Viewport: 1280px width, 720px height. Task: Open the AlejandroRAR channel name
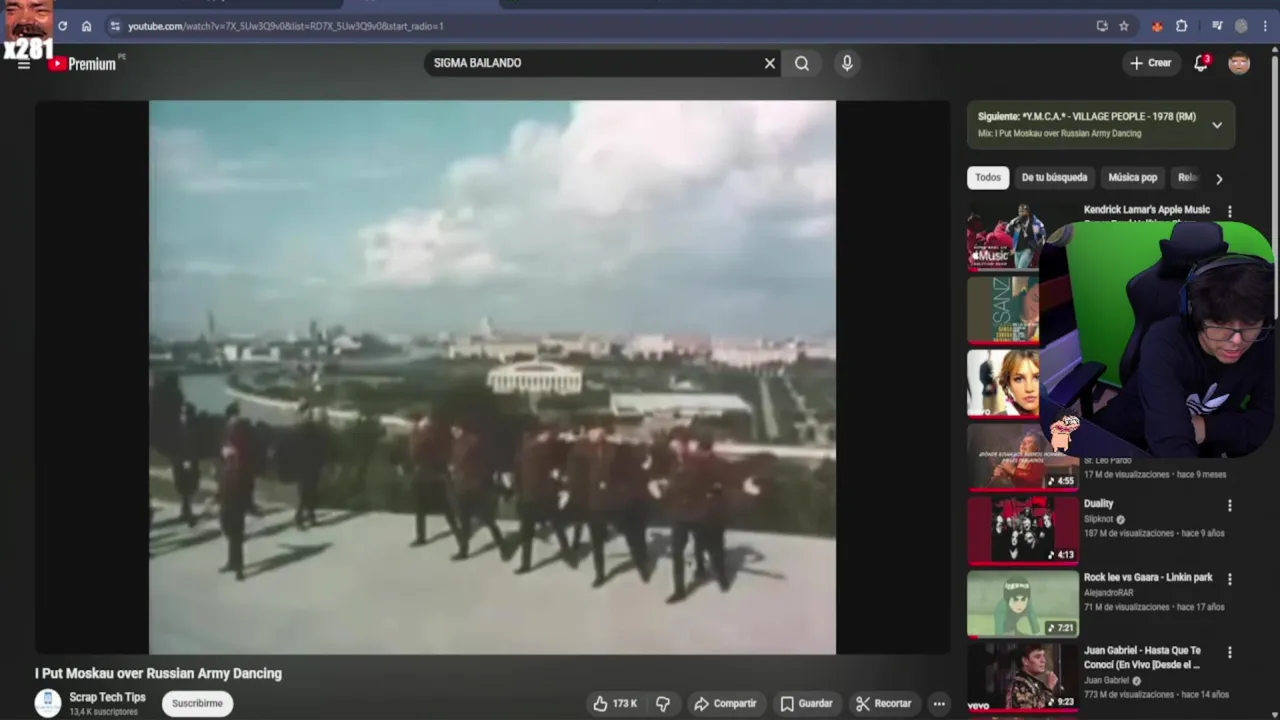click(1109, 593)
